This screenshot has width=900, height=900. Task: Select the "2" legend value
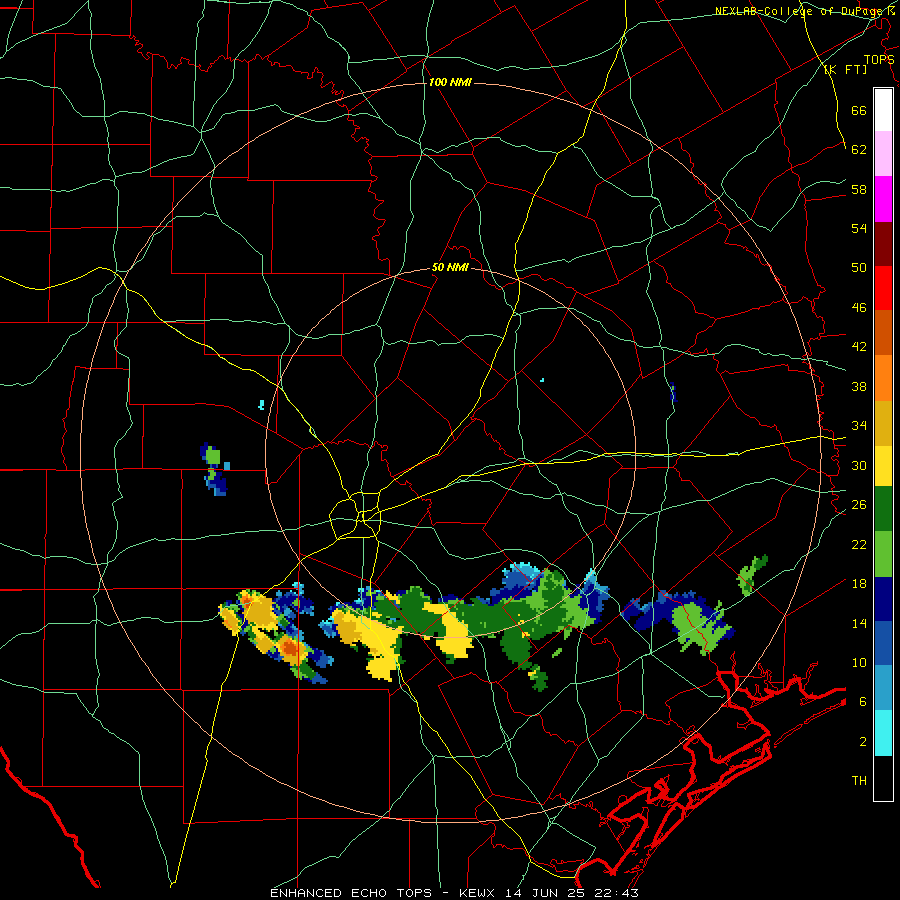point(863,741)
